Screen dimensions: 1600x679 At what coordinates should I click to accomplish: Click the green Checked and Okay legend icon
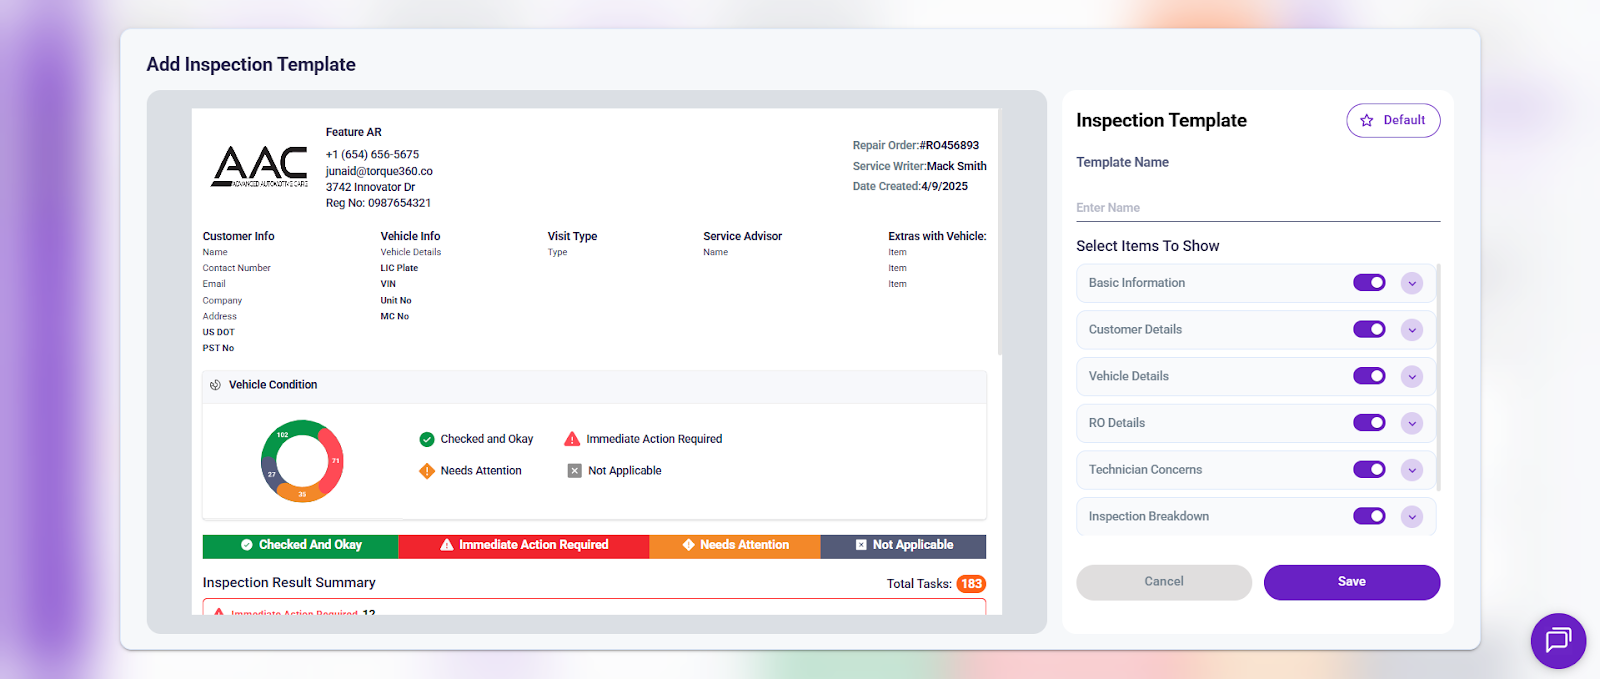(x=427, y=439)
